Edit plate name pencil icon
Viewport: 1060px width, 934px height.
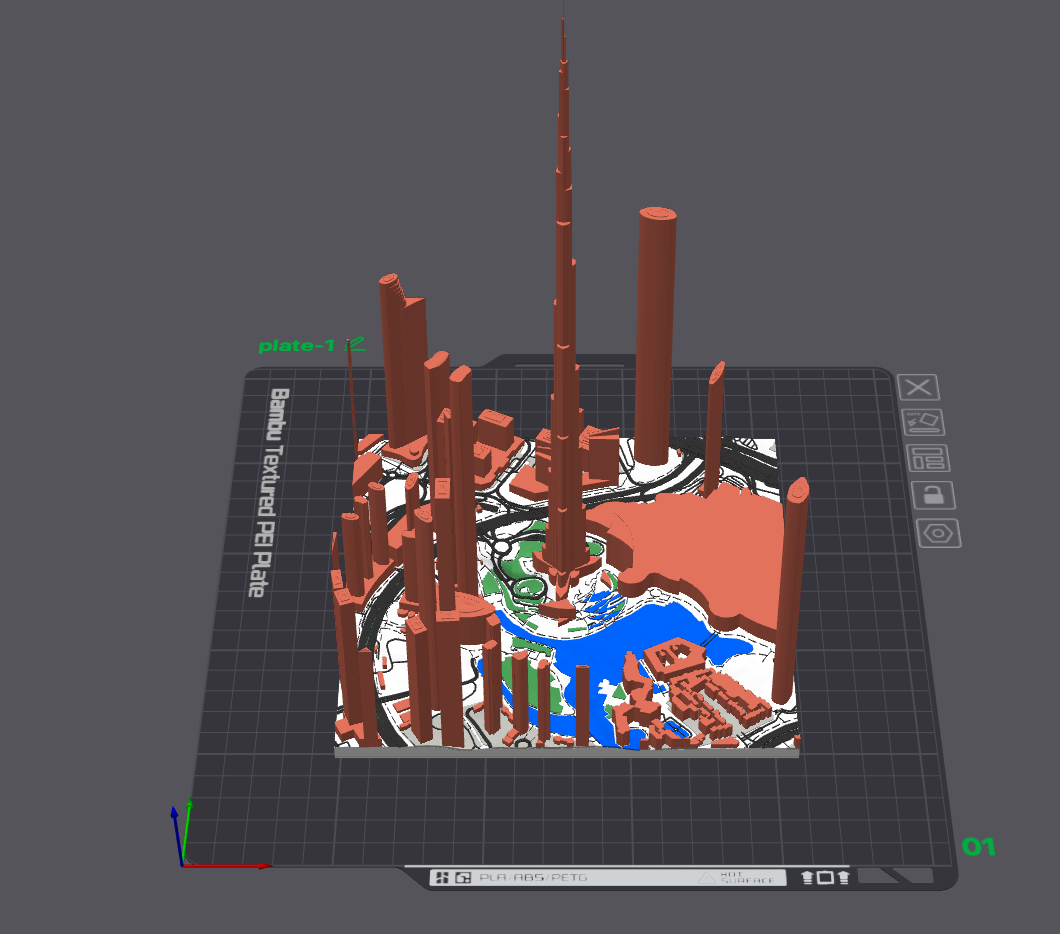pos(356,345)
